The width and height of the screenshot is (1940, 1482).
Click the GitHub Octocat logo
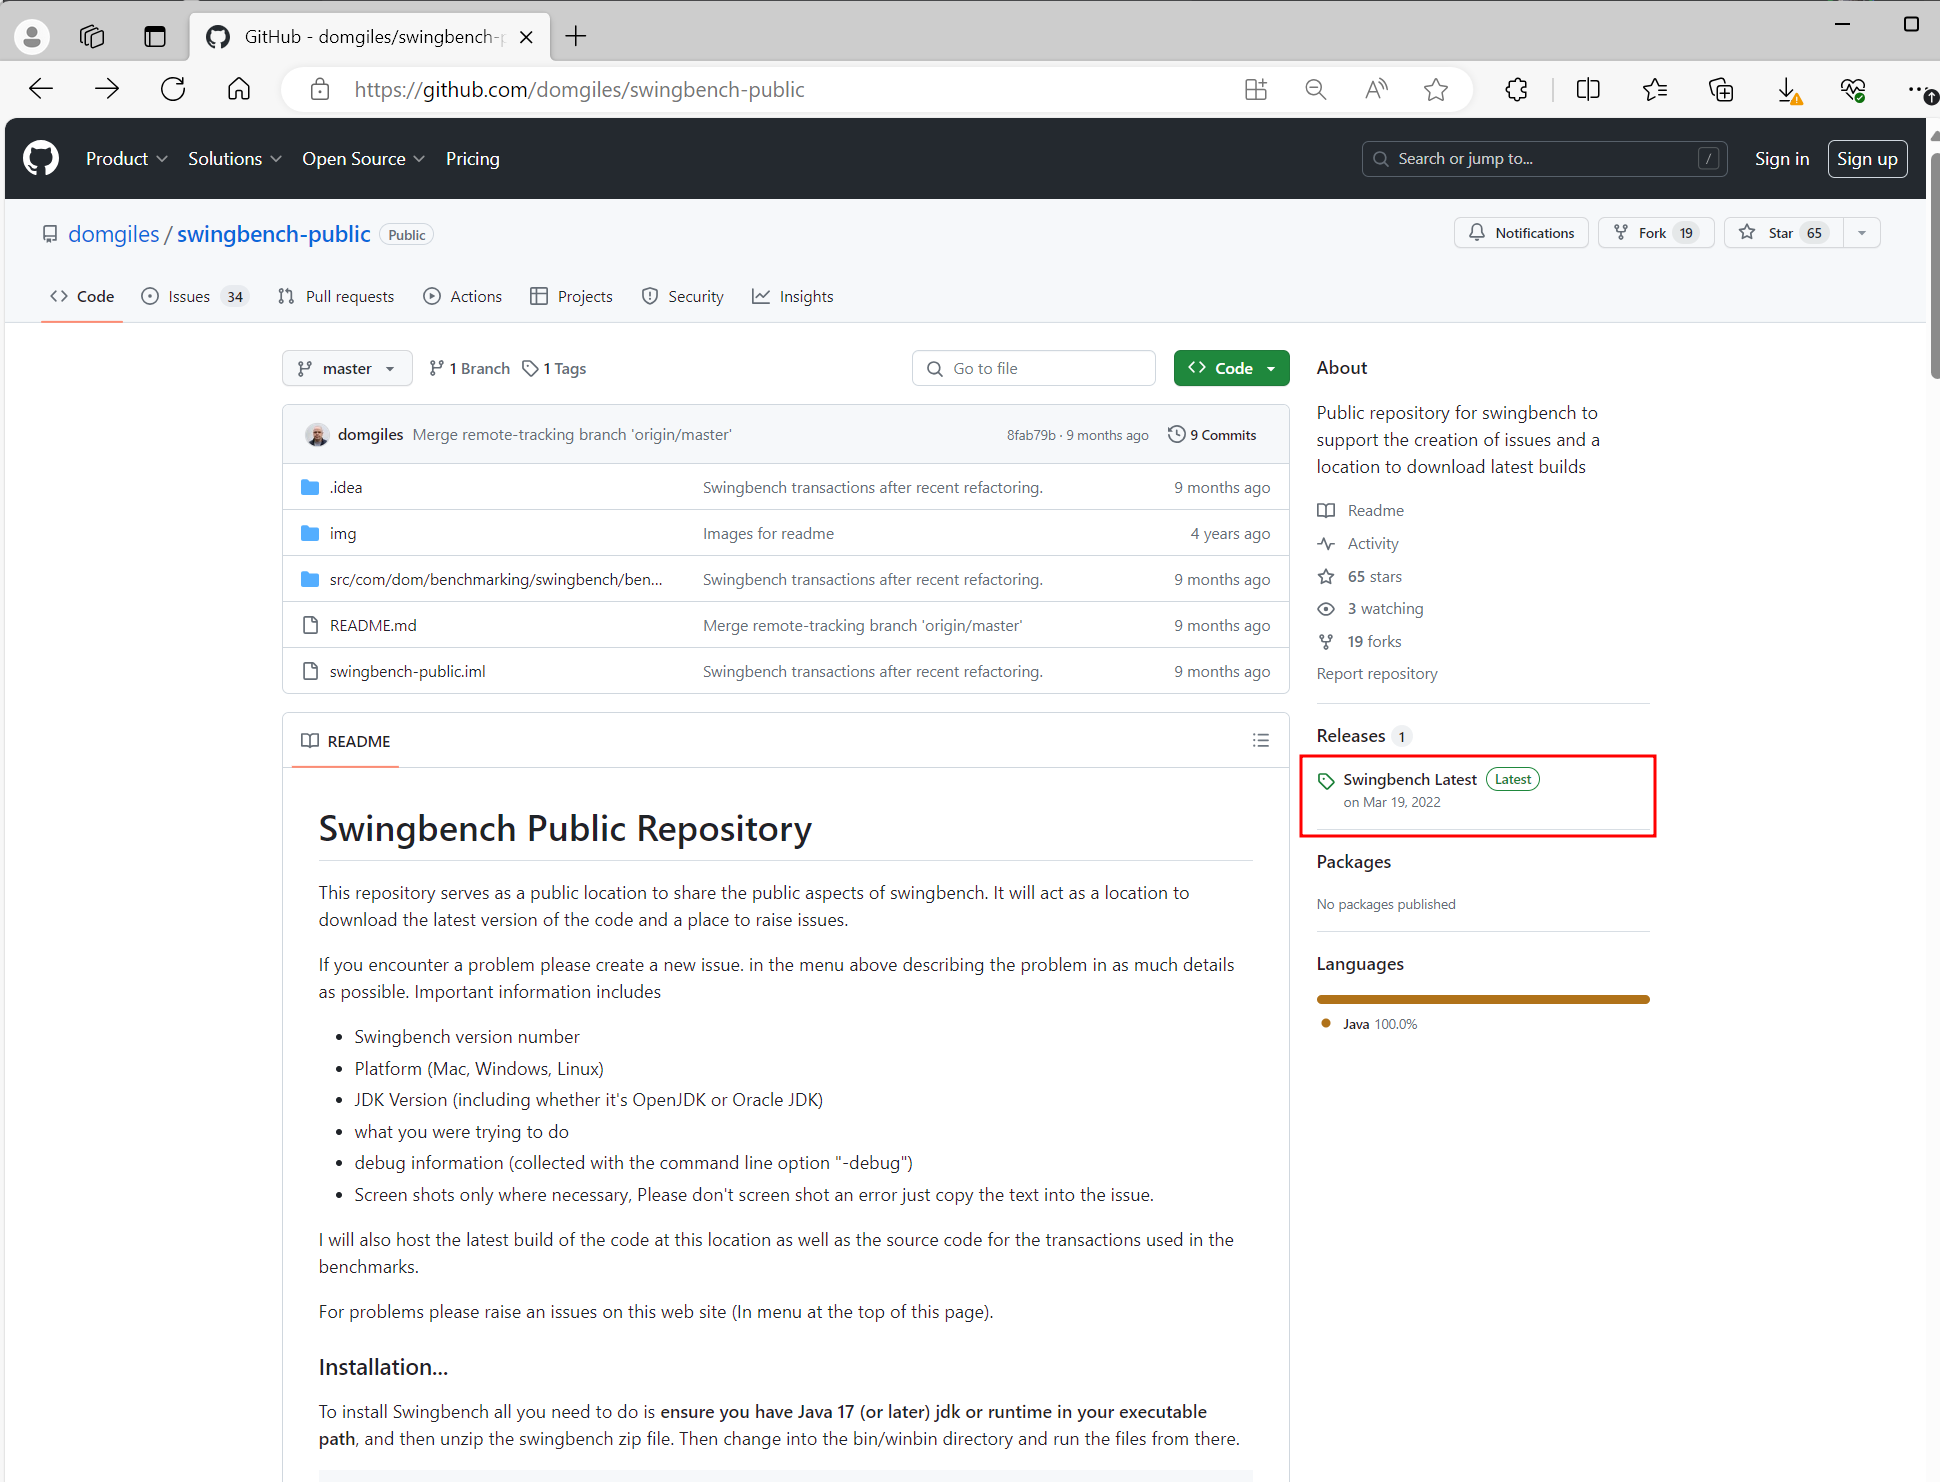(41, 159)
